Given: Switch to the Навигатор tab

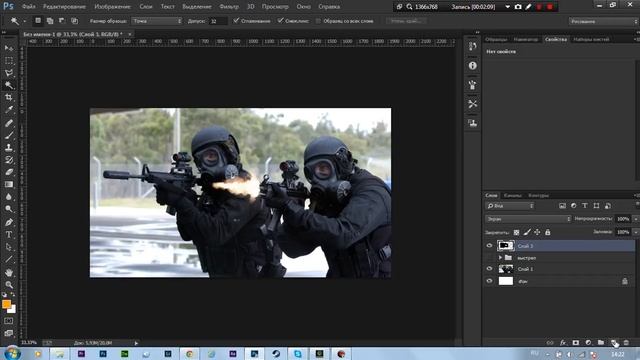Looking at the screenshot, I should pyautogui.click(x=525, y=39).
